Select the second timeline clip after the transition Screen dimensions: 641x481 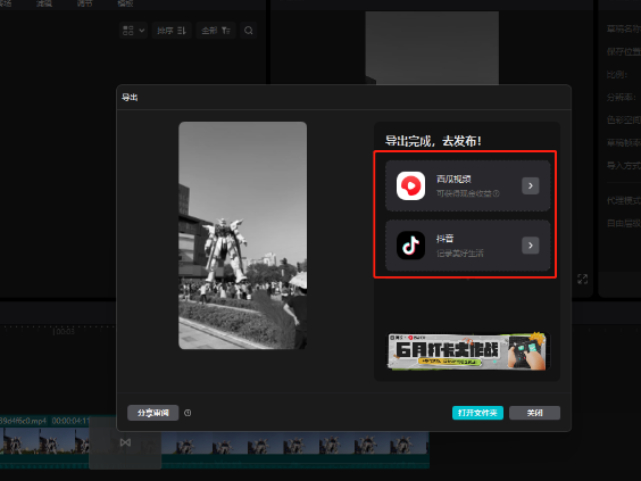[x=295, y=449]
